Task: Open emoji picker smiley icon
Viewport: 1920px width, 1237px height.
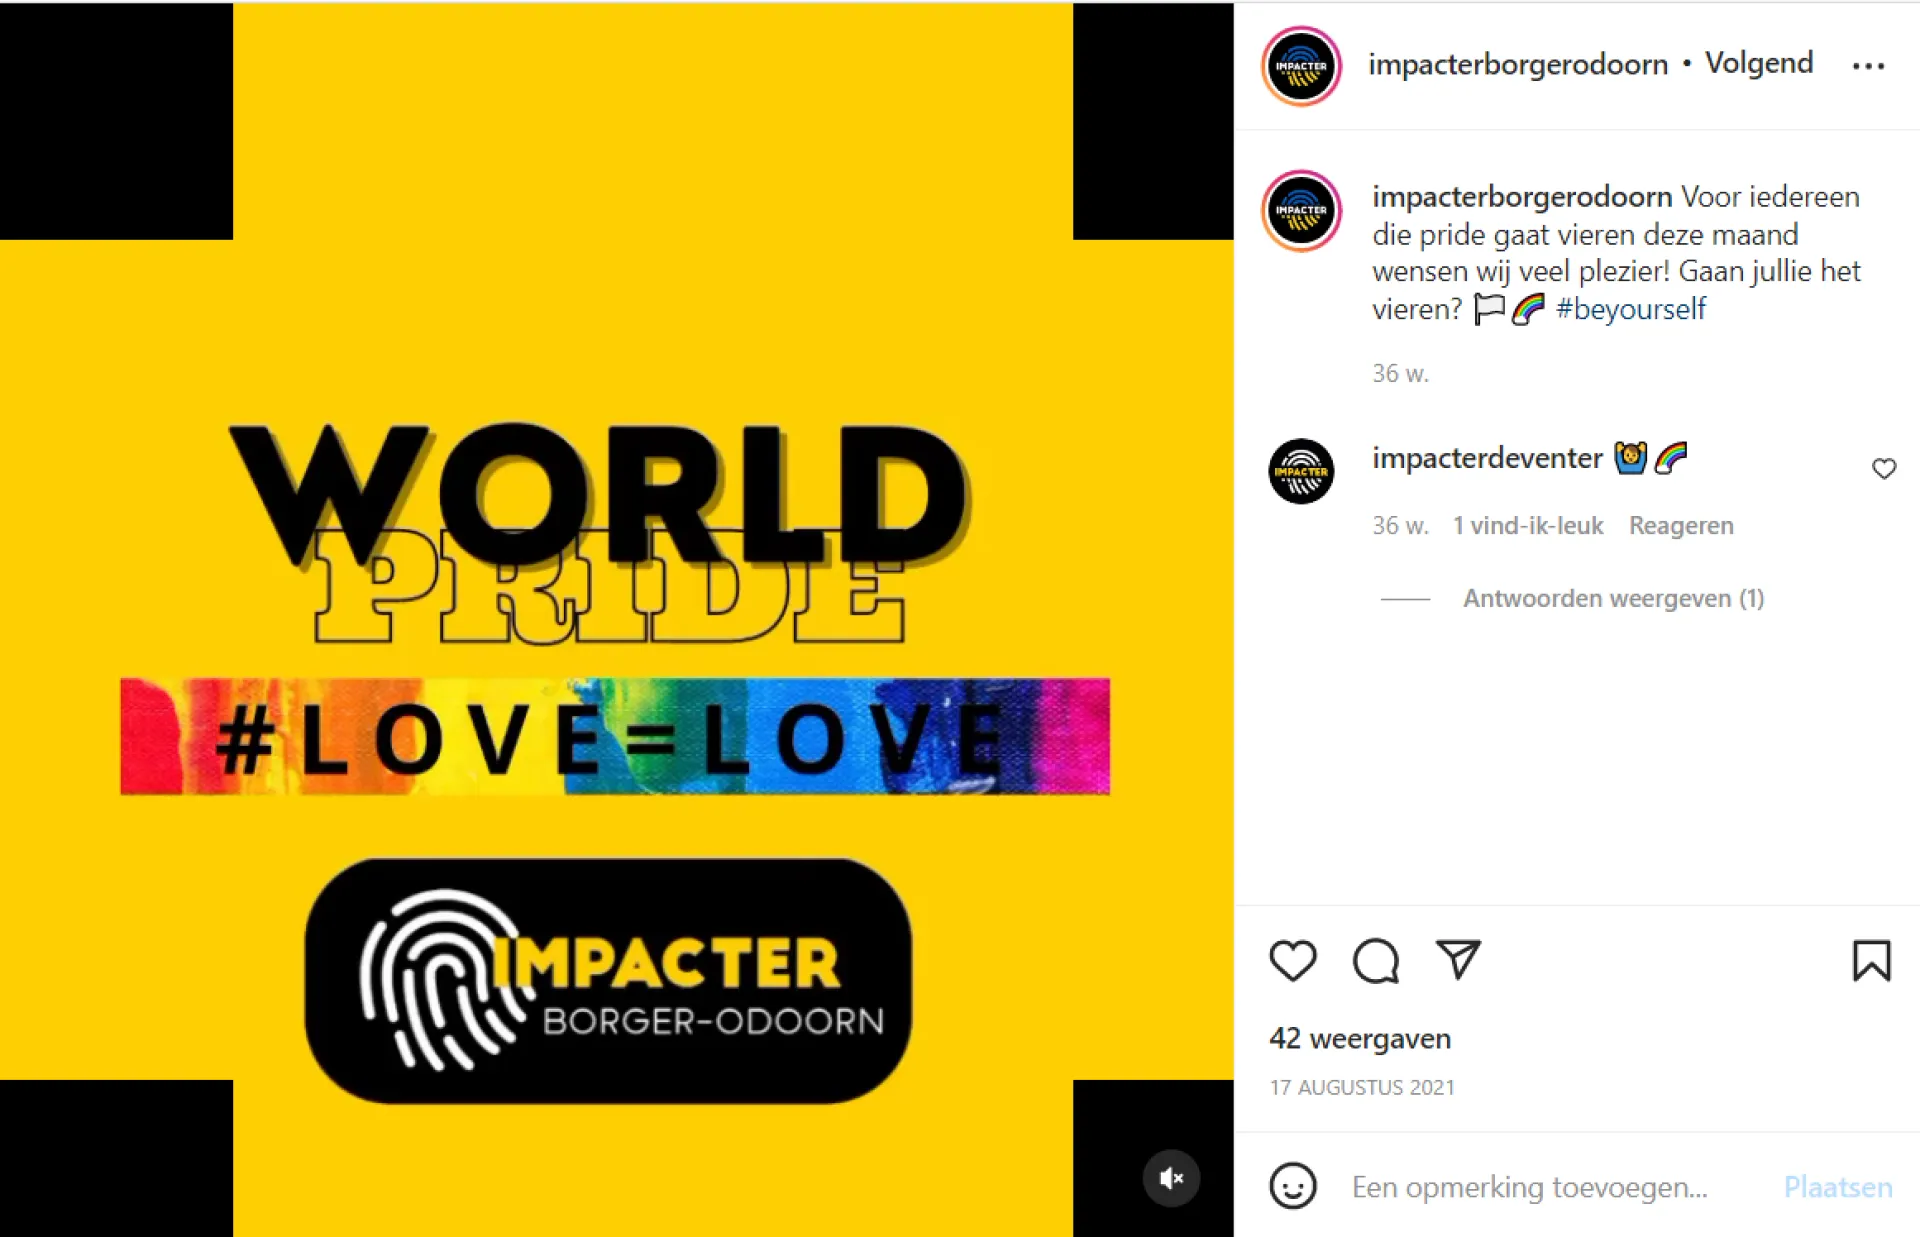Action: click(x=1293, y=1186)
